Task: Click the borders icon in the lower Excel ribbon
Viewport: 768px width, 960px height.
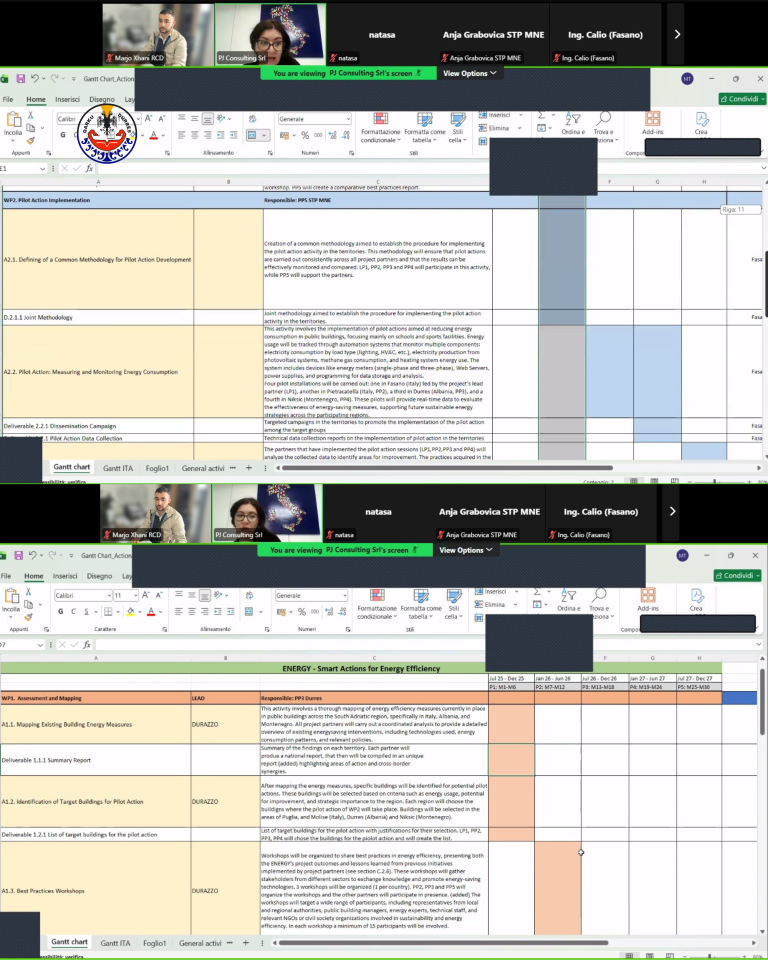Action: (108, 611)
